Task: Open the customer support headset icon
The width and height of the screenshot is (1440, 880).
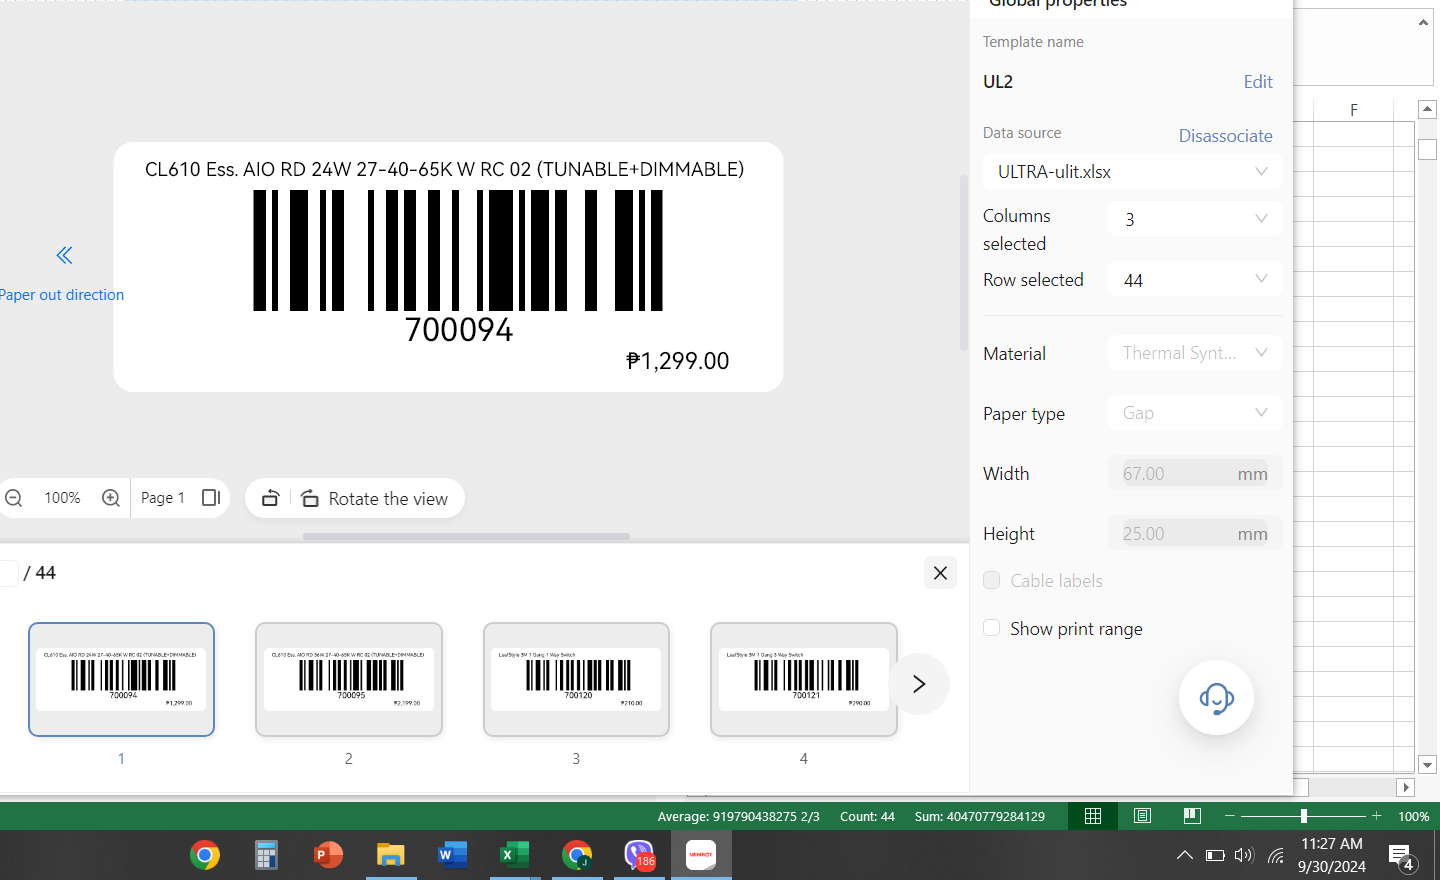Action: coord(1215,698)
